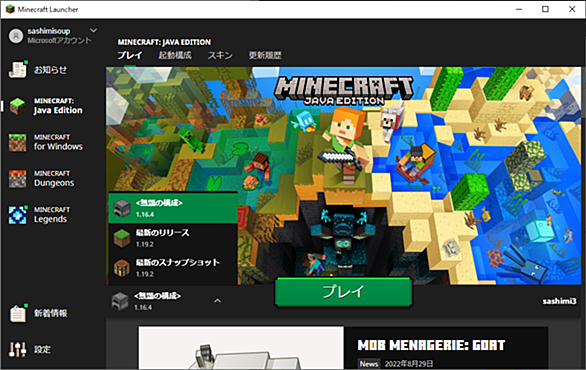Open 新着情報 clipboard icon
Screen dimensions: 586x370
[18, 313]
